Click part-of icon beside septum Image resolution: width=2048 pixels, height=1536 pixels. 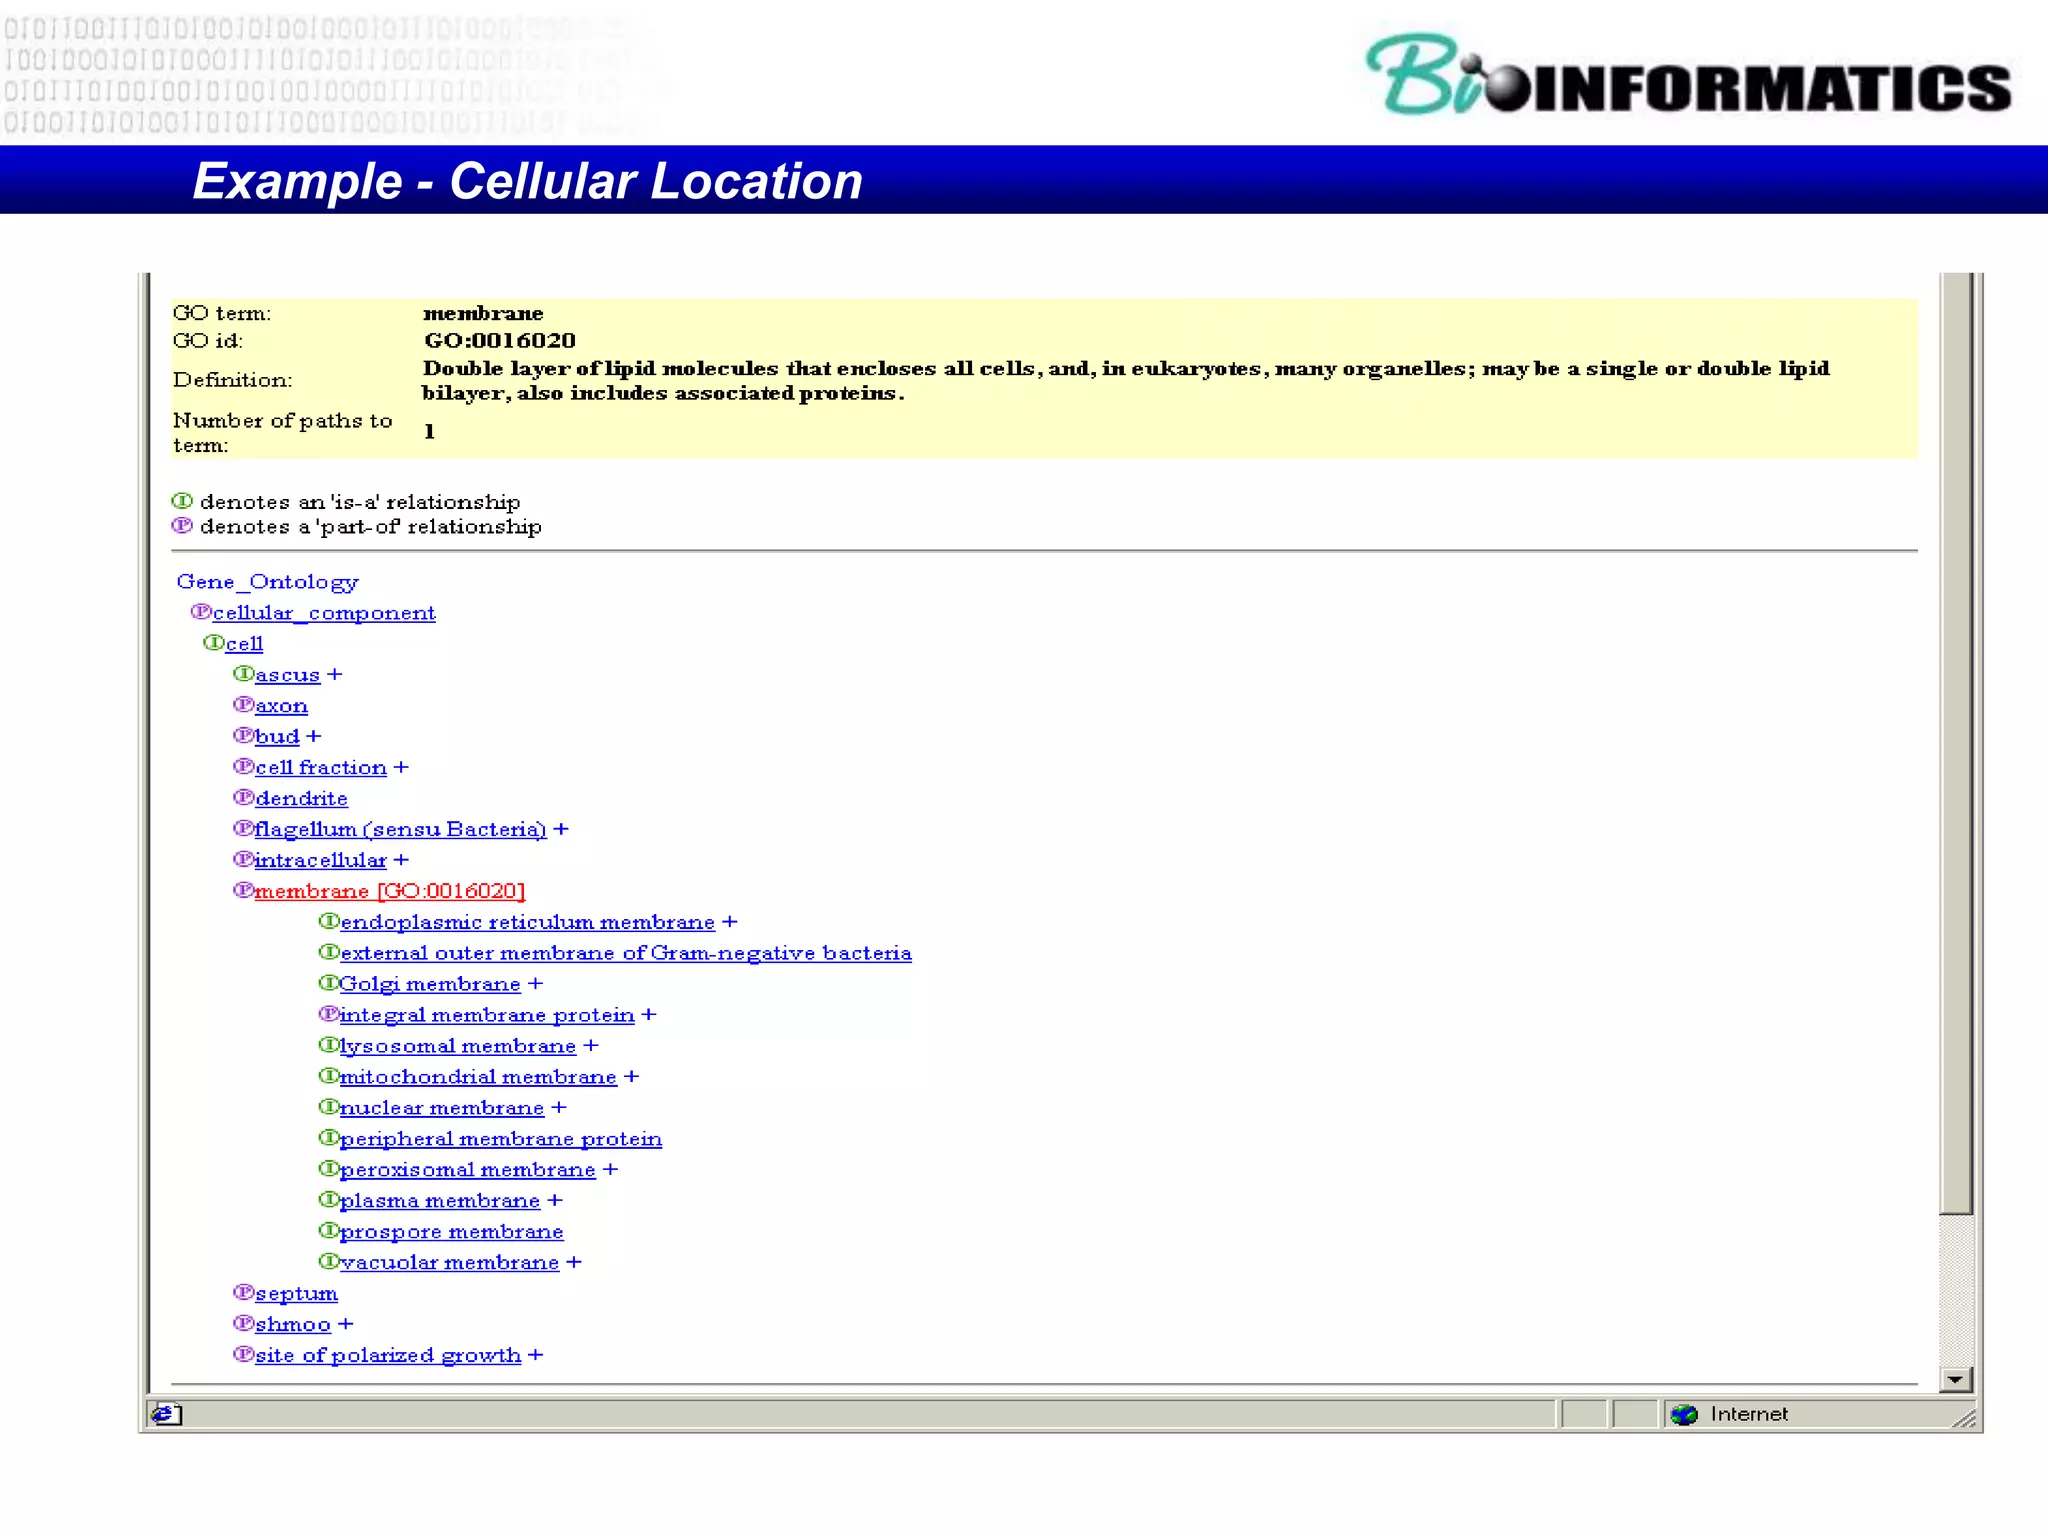coord(243,1293)
